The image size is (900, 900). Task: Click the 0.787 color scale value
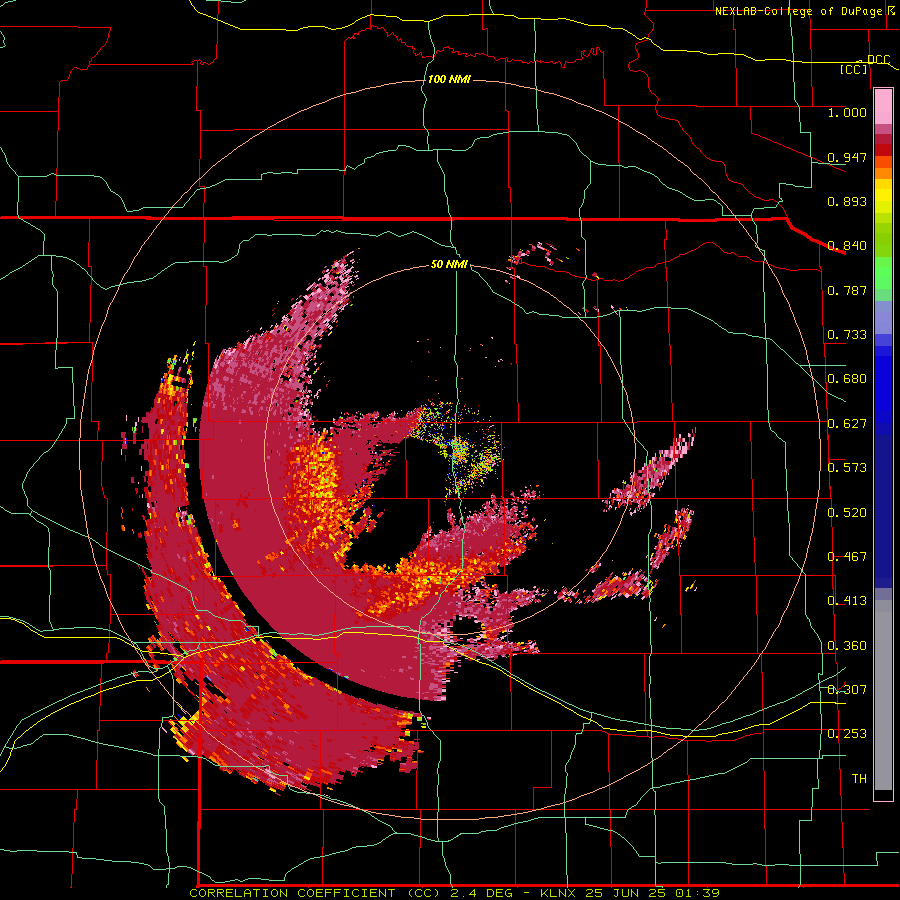(x=847, y=290)
